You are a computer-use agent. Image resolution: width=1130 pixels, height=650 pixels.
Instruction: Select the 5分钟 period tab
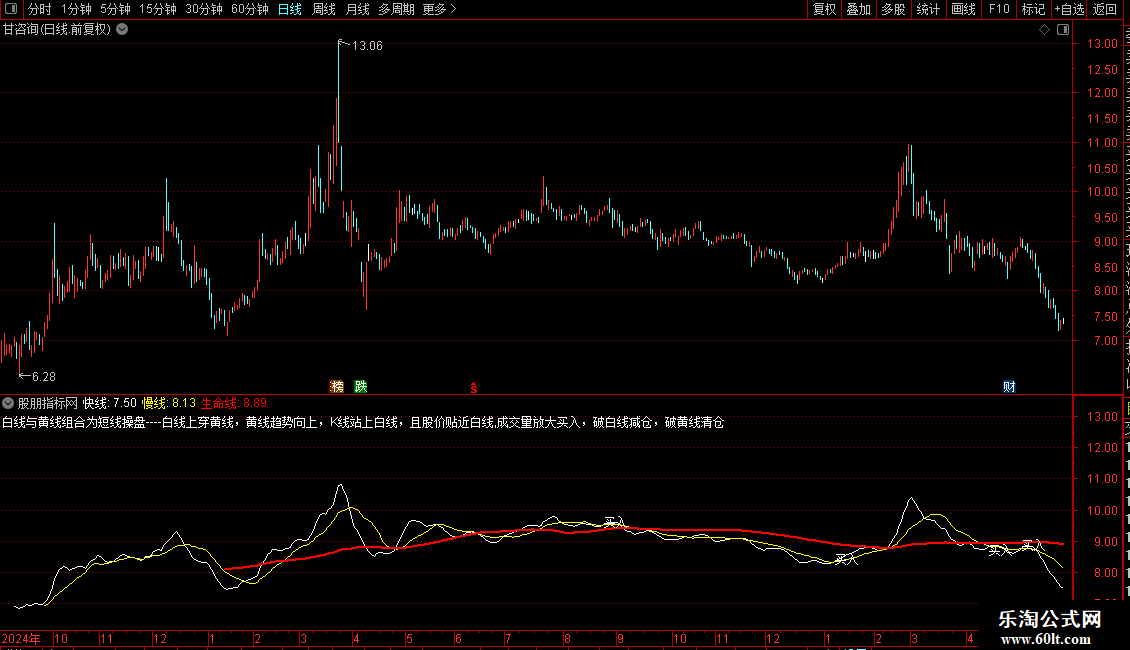115,9
